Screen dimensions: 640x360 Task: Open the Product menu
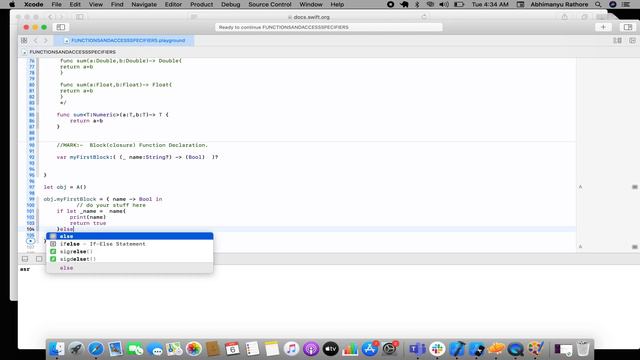pyautogui.click(x=201, y=4)
